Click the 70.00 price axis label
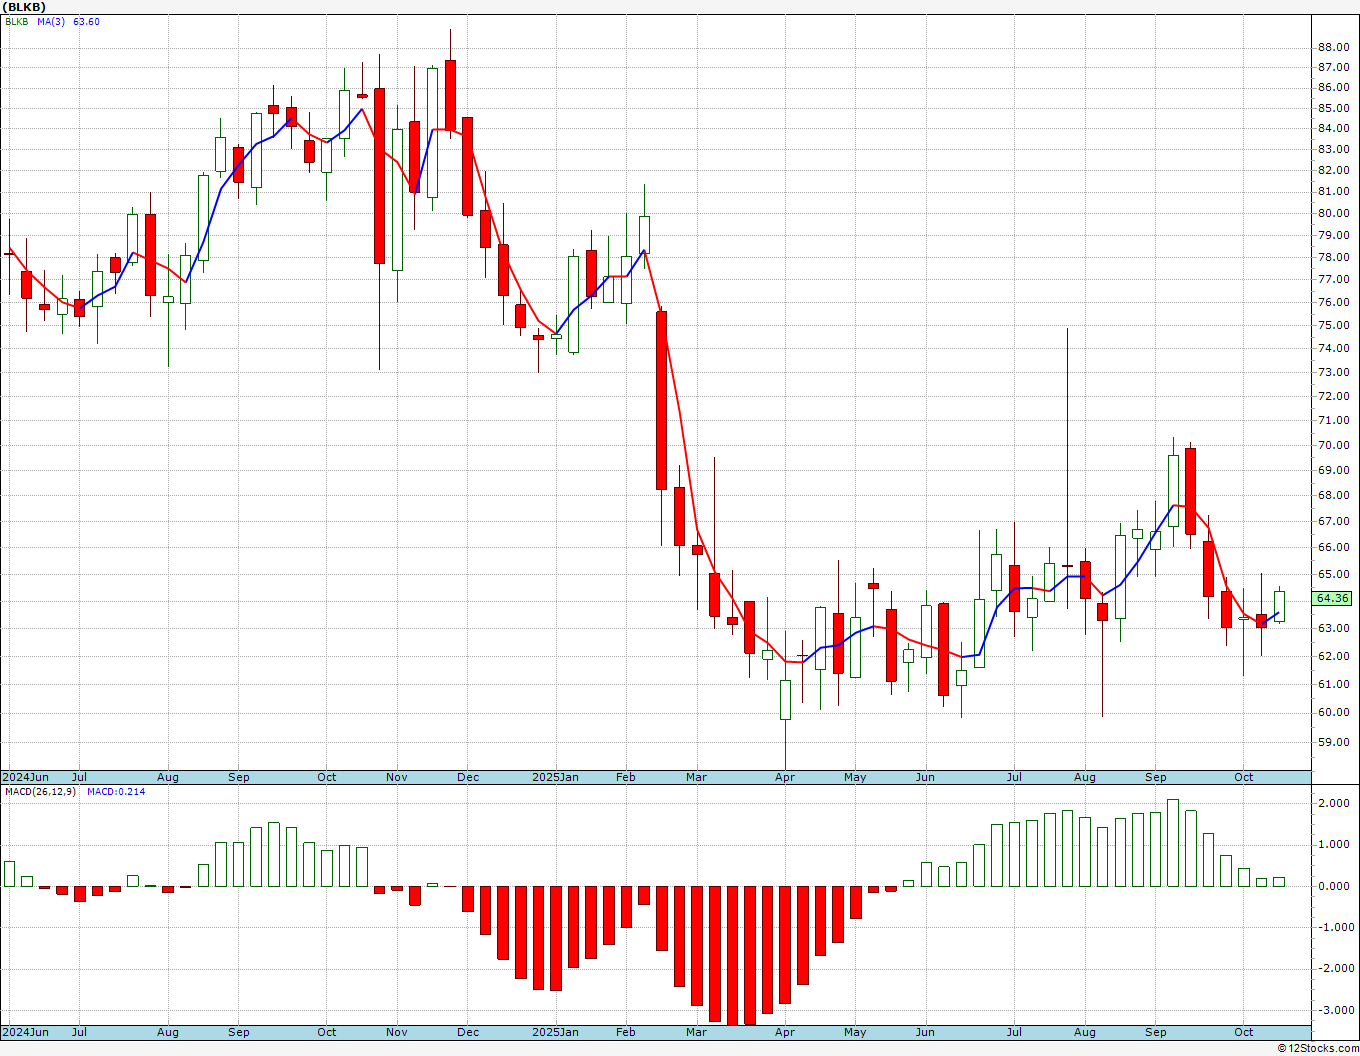 coord(1333,445)
